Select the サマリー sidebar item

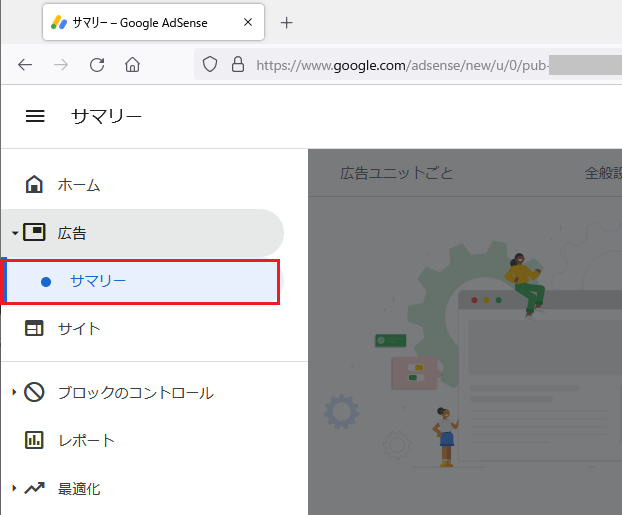[x=98, y=281]
